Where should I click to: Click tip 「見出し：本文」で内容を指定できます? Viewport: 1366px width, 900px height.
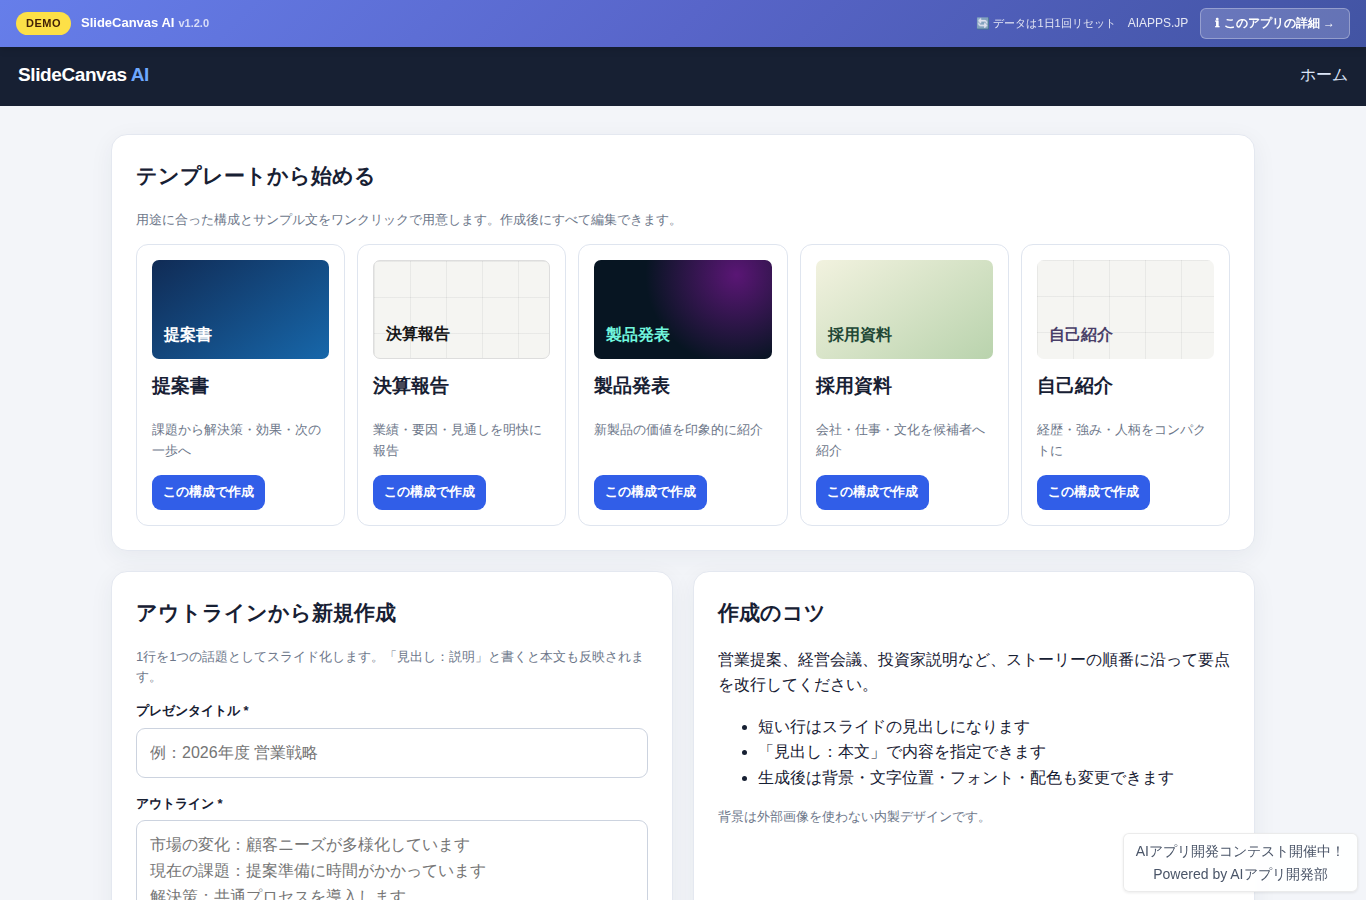coord(902,752)
